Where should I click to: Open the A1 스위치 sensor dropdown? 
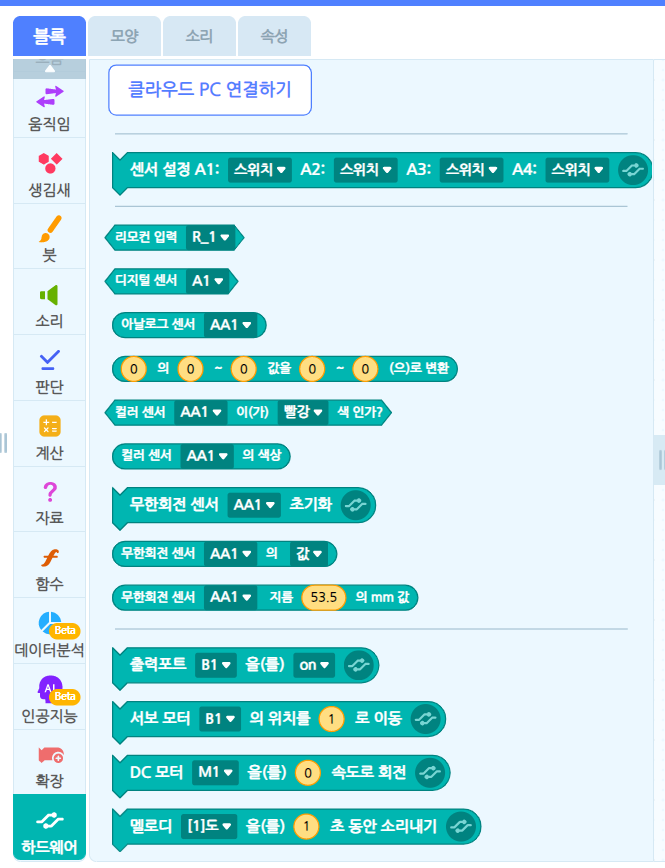[260, 169]
